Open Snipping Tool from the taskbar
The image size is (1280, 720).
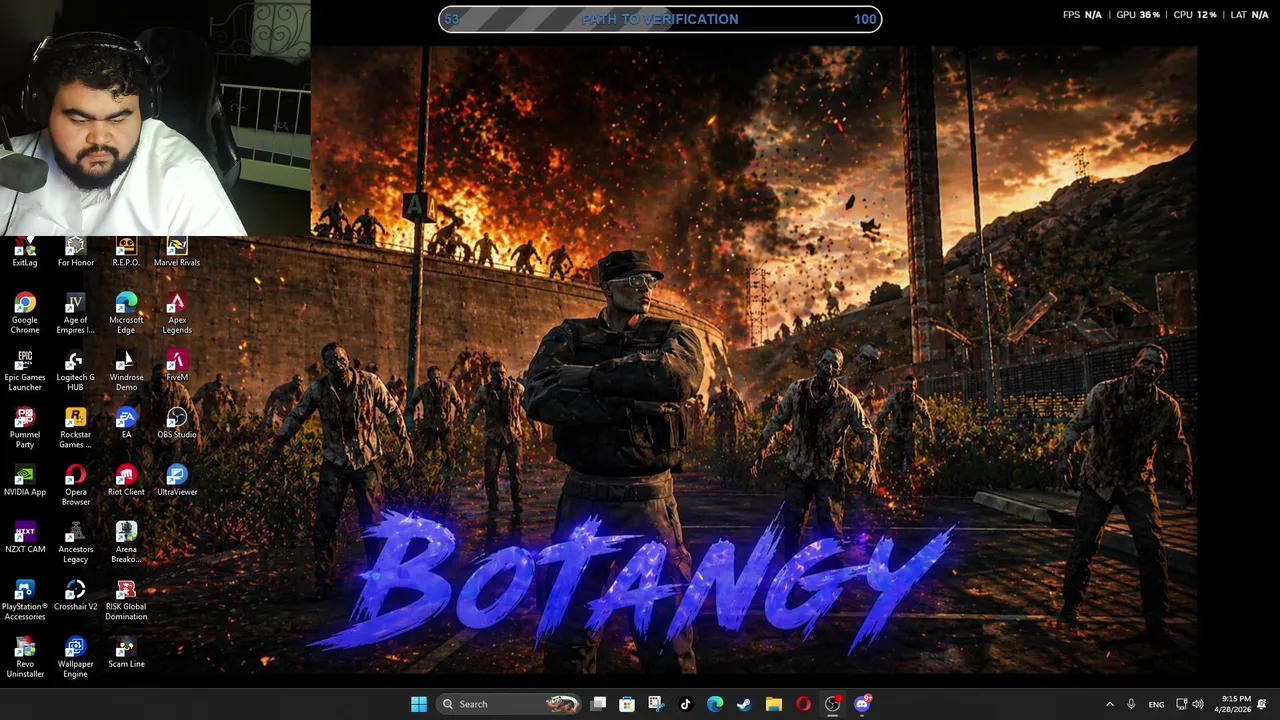coord(655,704)
